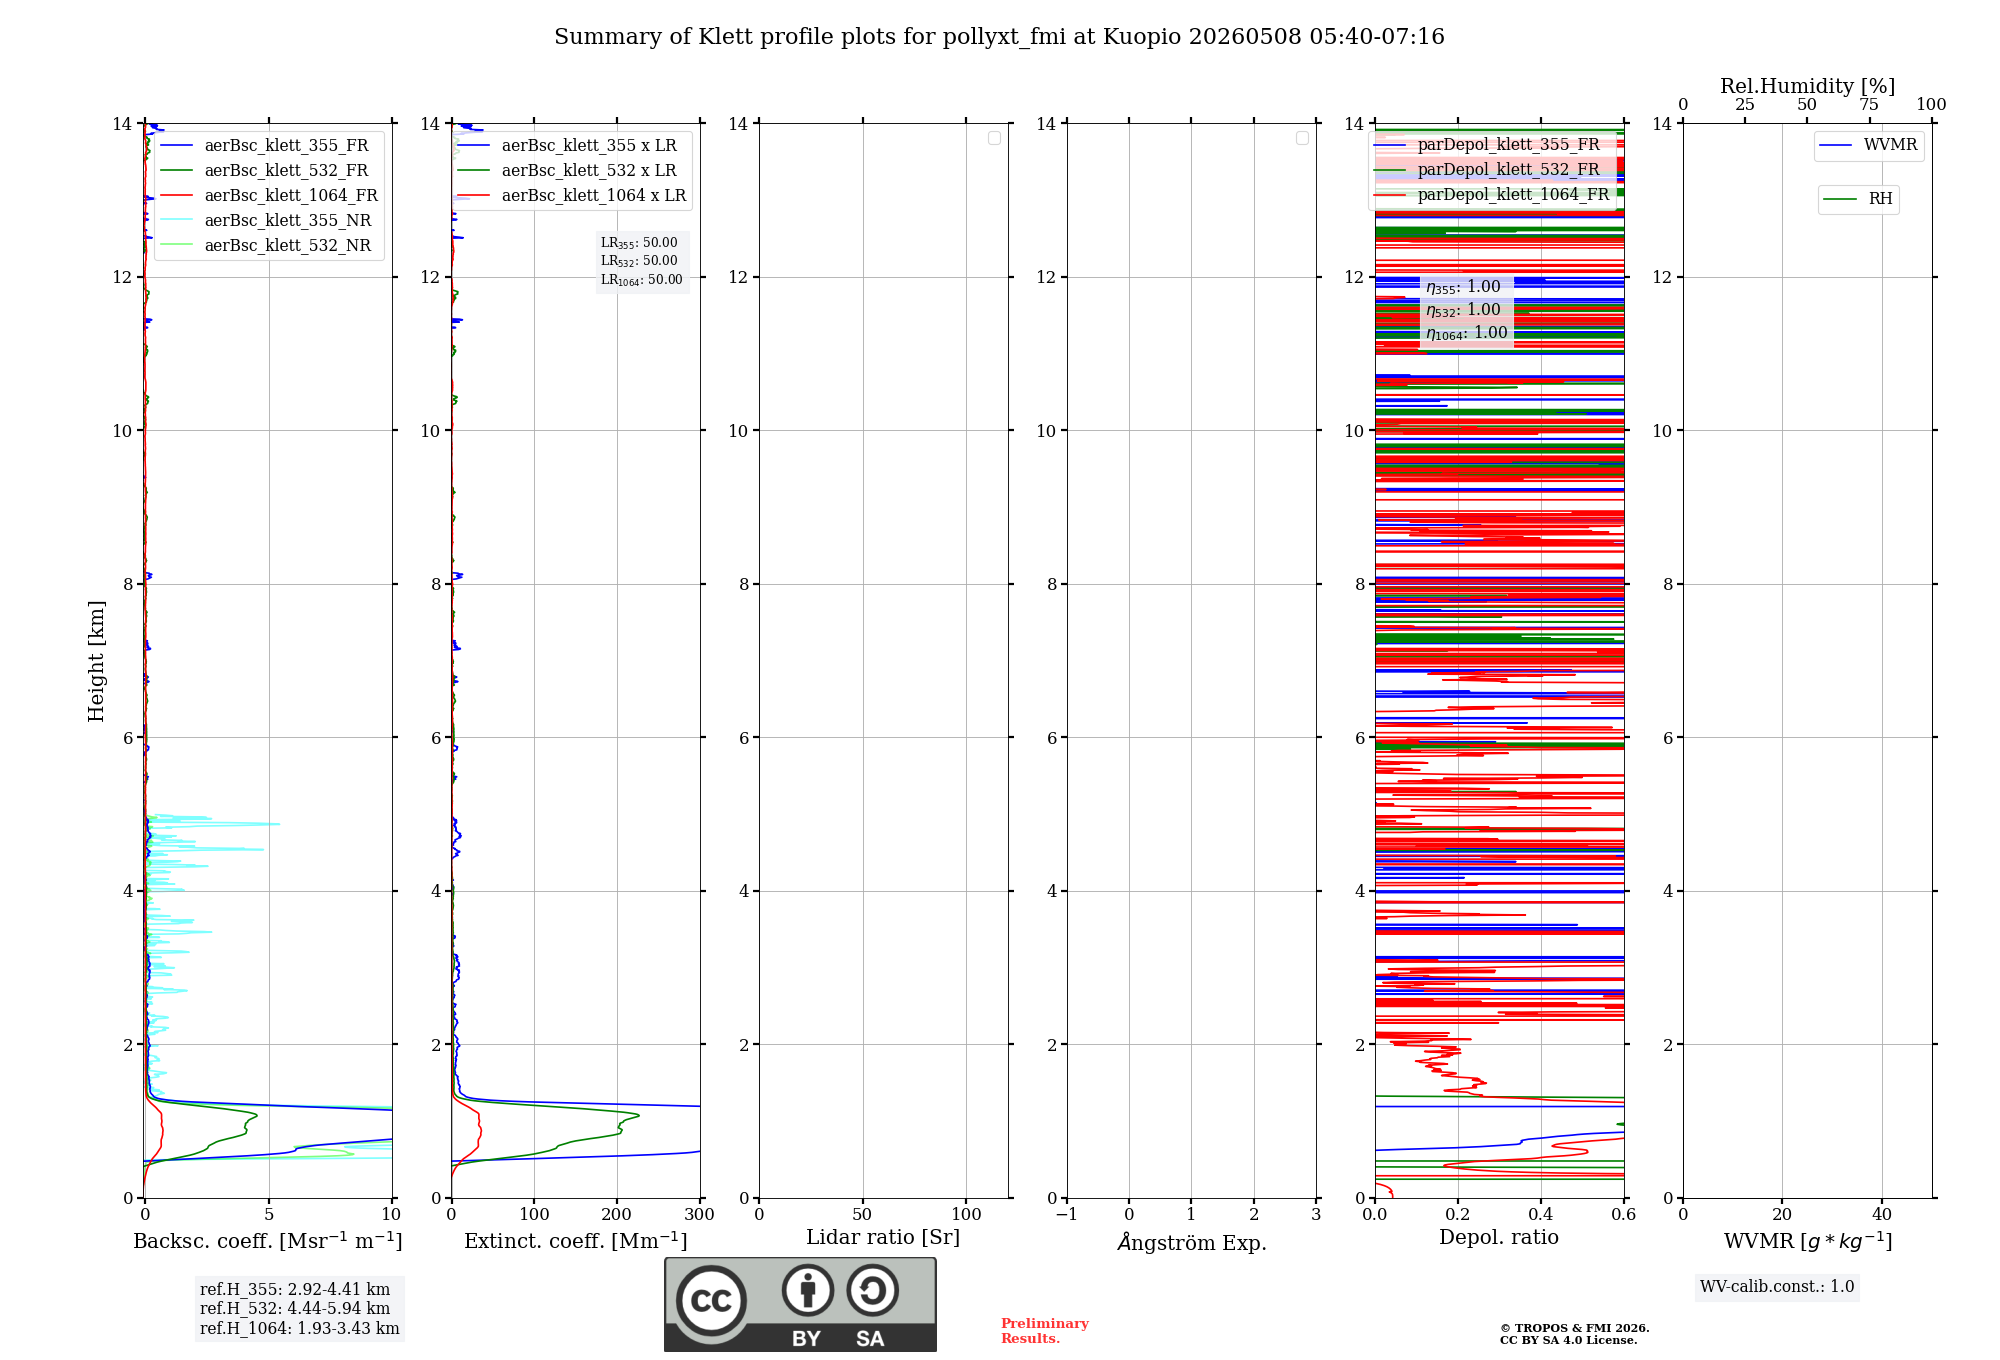Click the LR1064: 50.00 annotation

642,280
